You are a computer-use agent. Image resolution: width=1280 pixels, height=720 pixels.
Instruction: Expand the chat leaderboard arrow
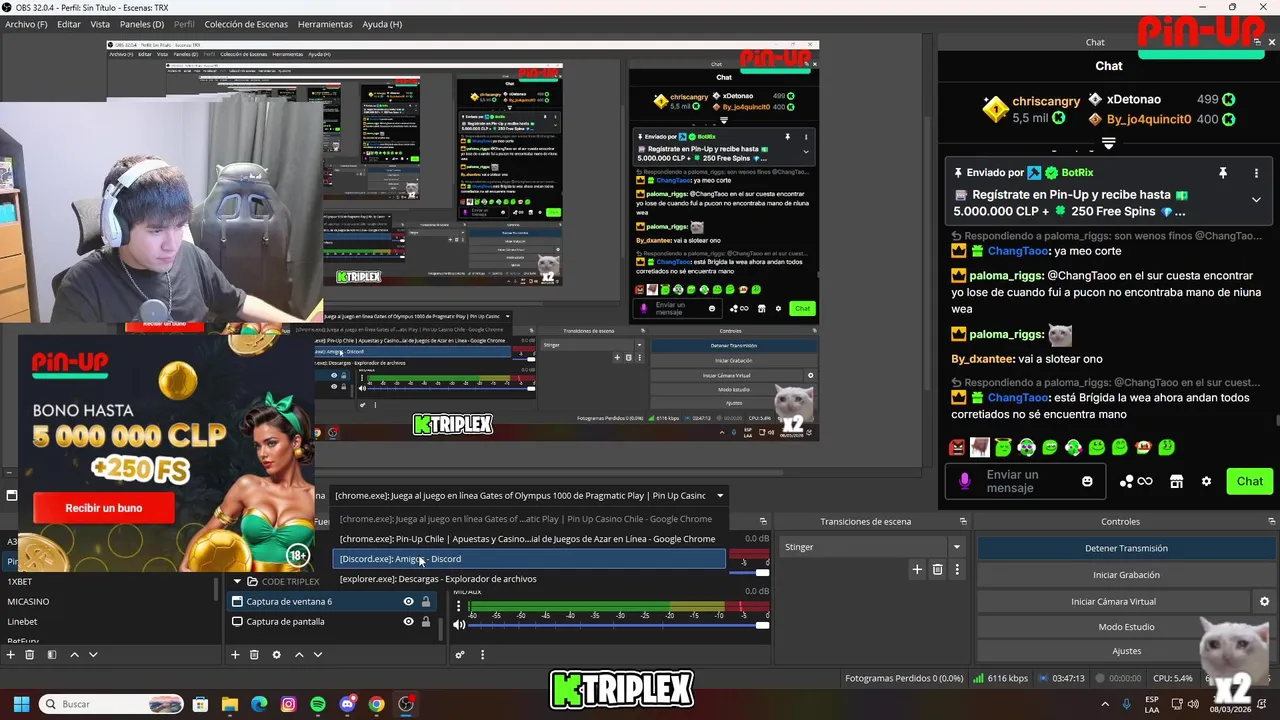1108,143
